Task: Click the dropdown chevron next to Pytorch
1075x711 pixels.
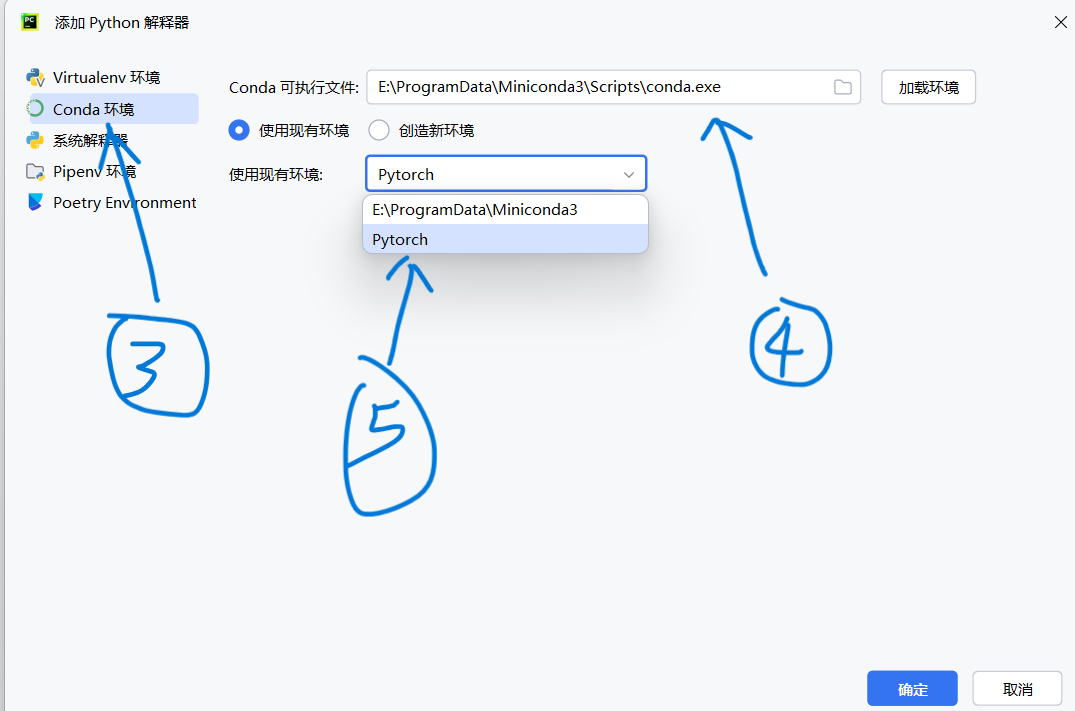Action: click(x=629, y=175)
